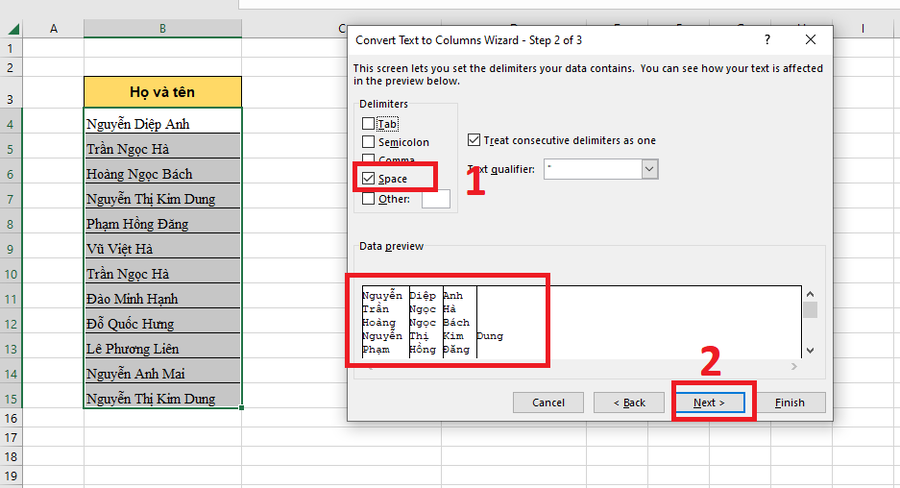Close the Convert Text to Columns Wizard
This screenshot has height=488, width=900.
(810, 40)
